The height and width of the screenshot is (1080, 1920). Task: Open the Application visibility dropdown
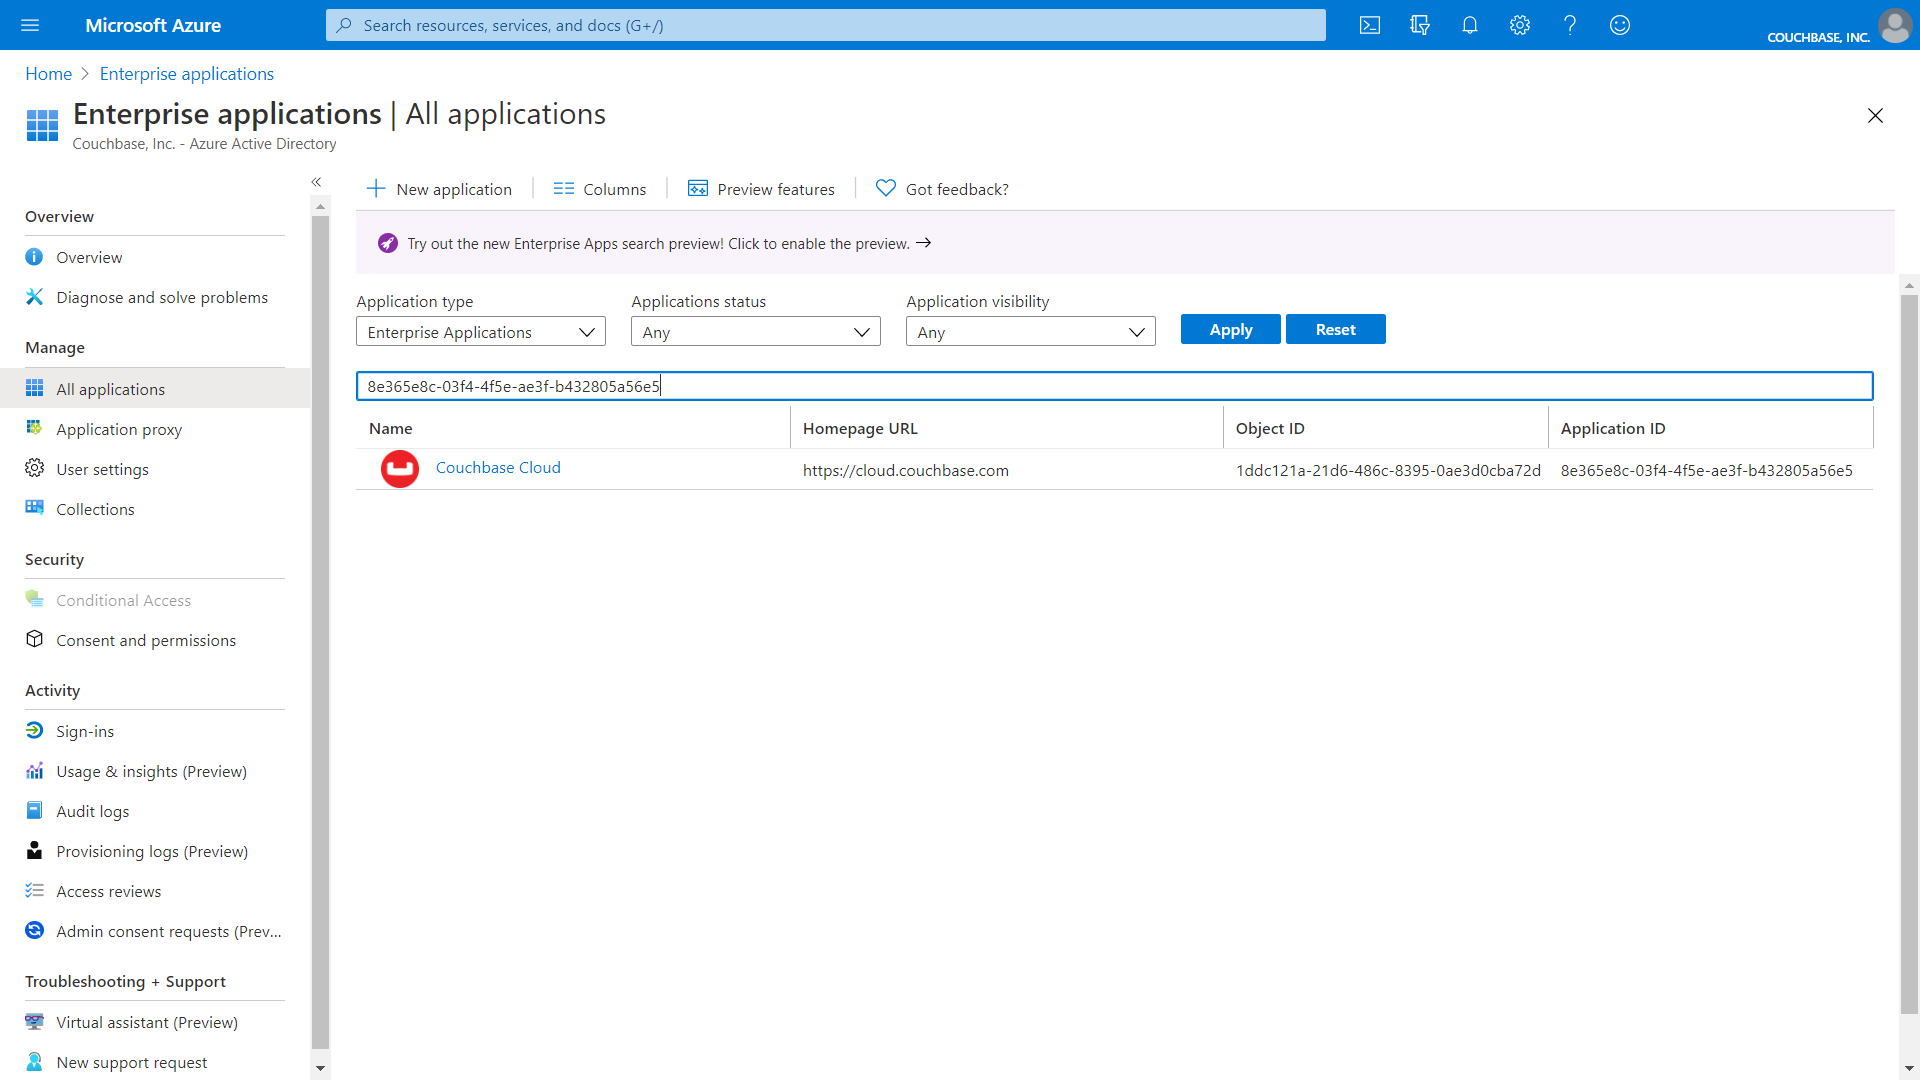[x=1030, y=331]
